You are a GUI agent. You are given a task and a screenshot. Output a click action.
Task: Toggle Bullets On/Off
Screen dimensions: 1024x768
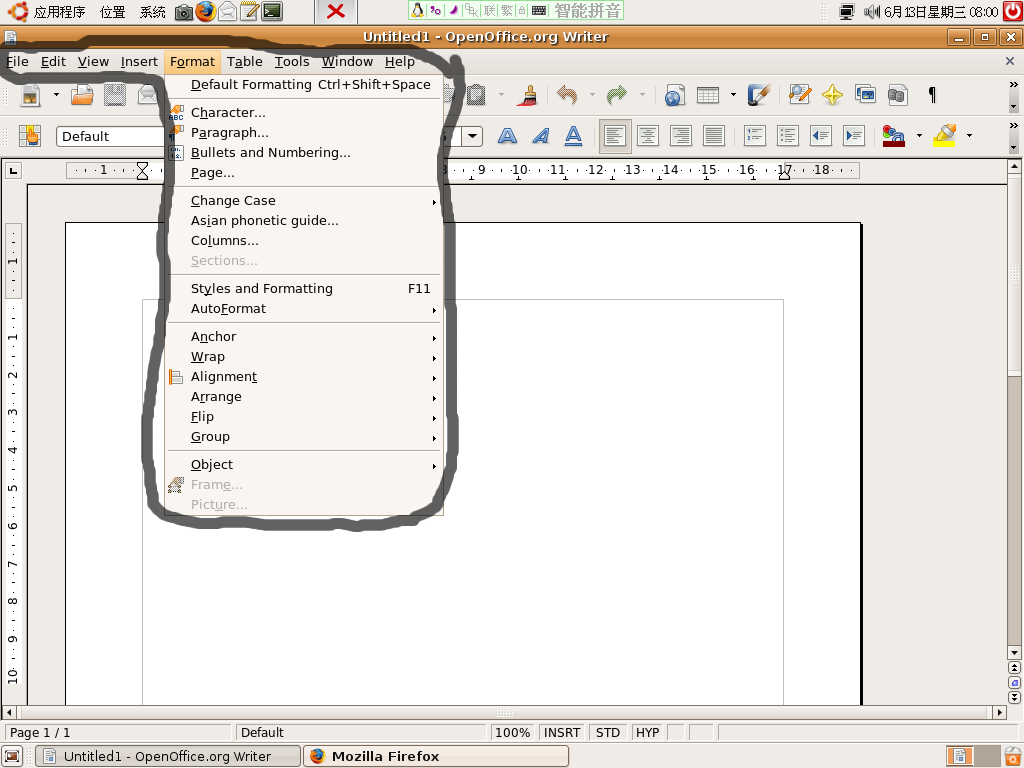(x=788, y=136)
